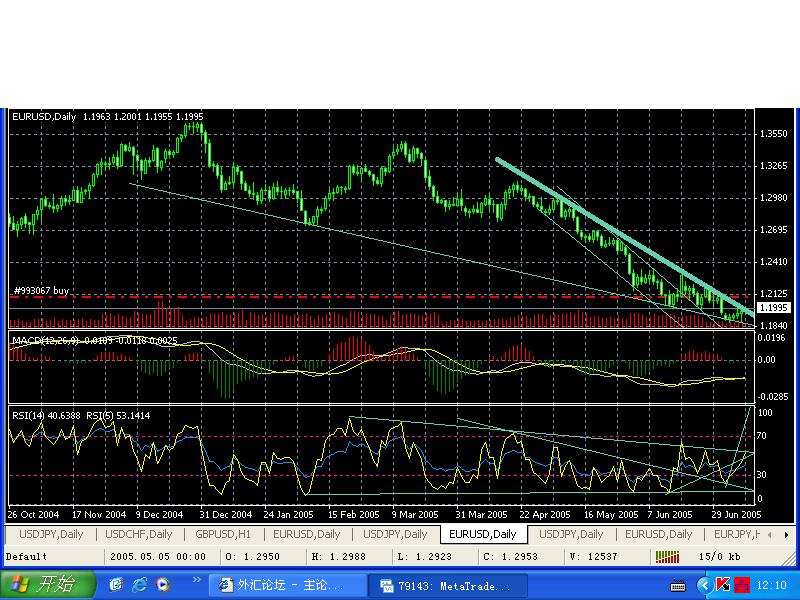Click status bar high H: 1.2988
This screenshot has height=600, width=800.
click(339, 557)
